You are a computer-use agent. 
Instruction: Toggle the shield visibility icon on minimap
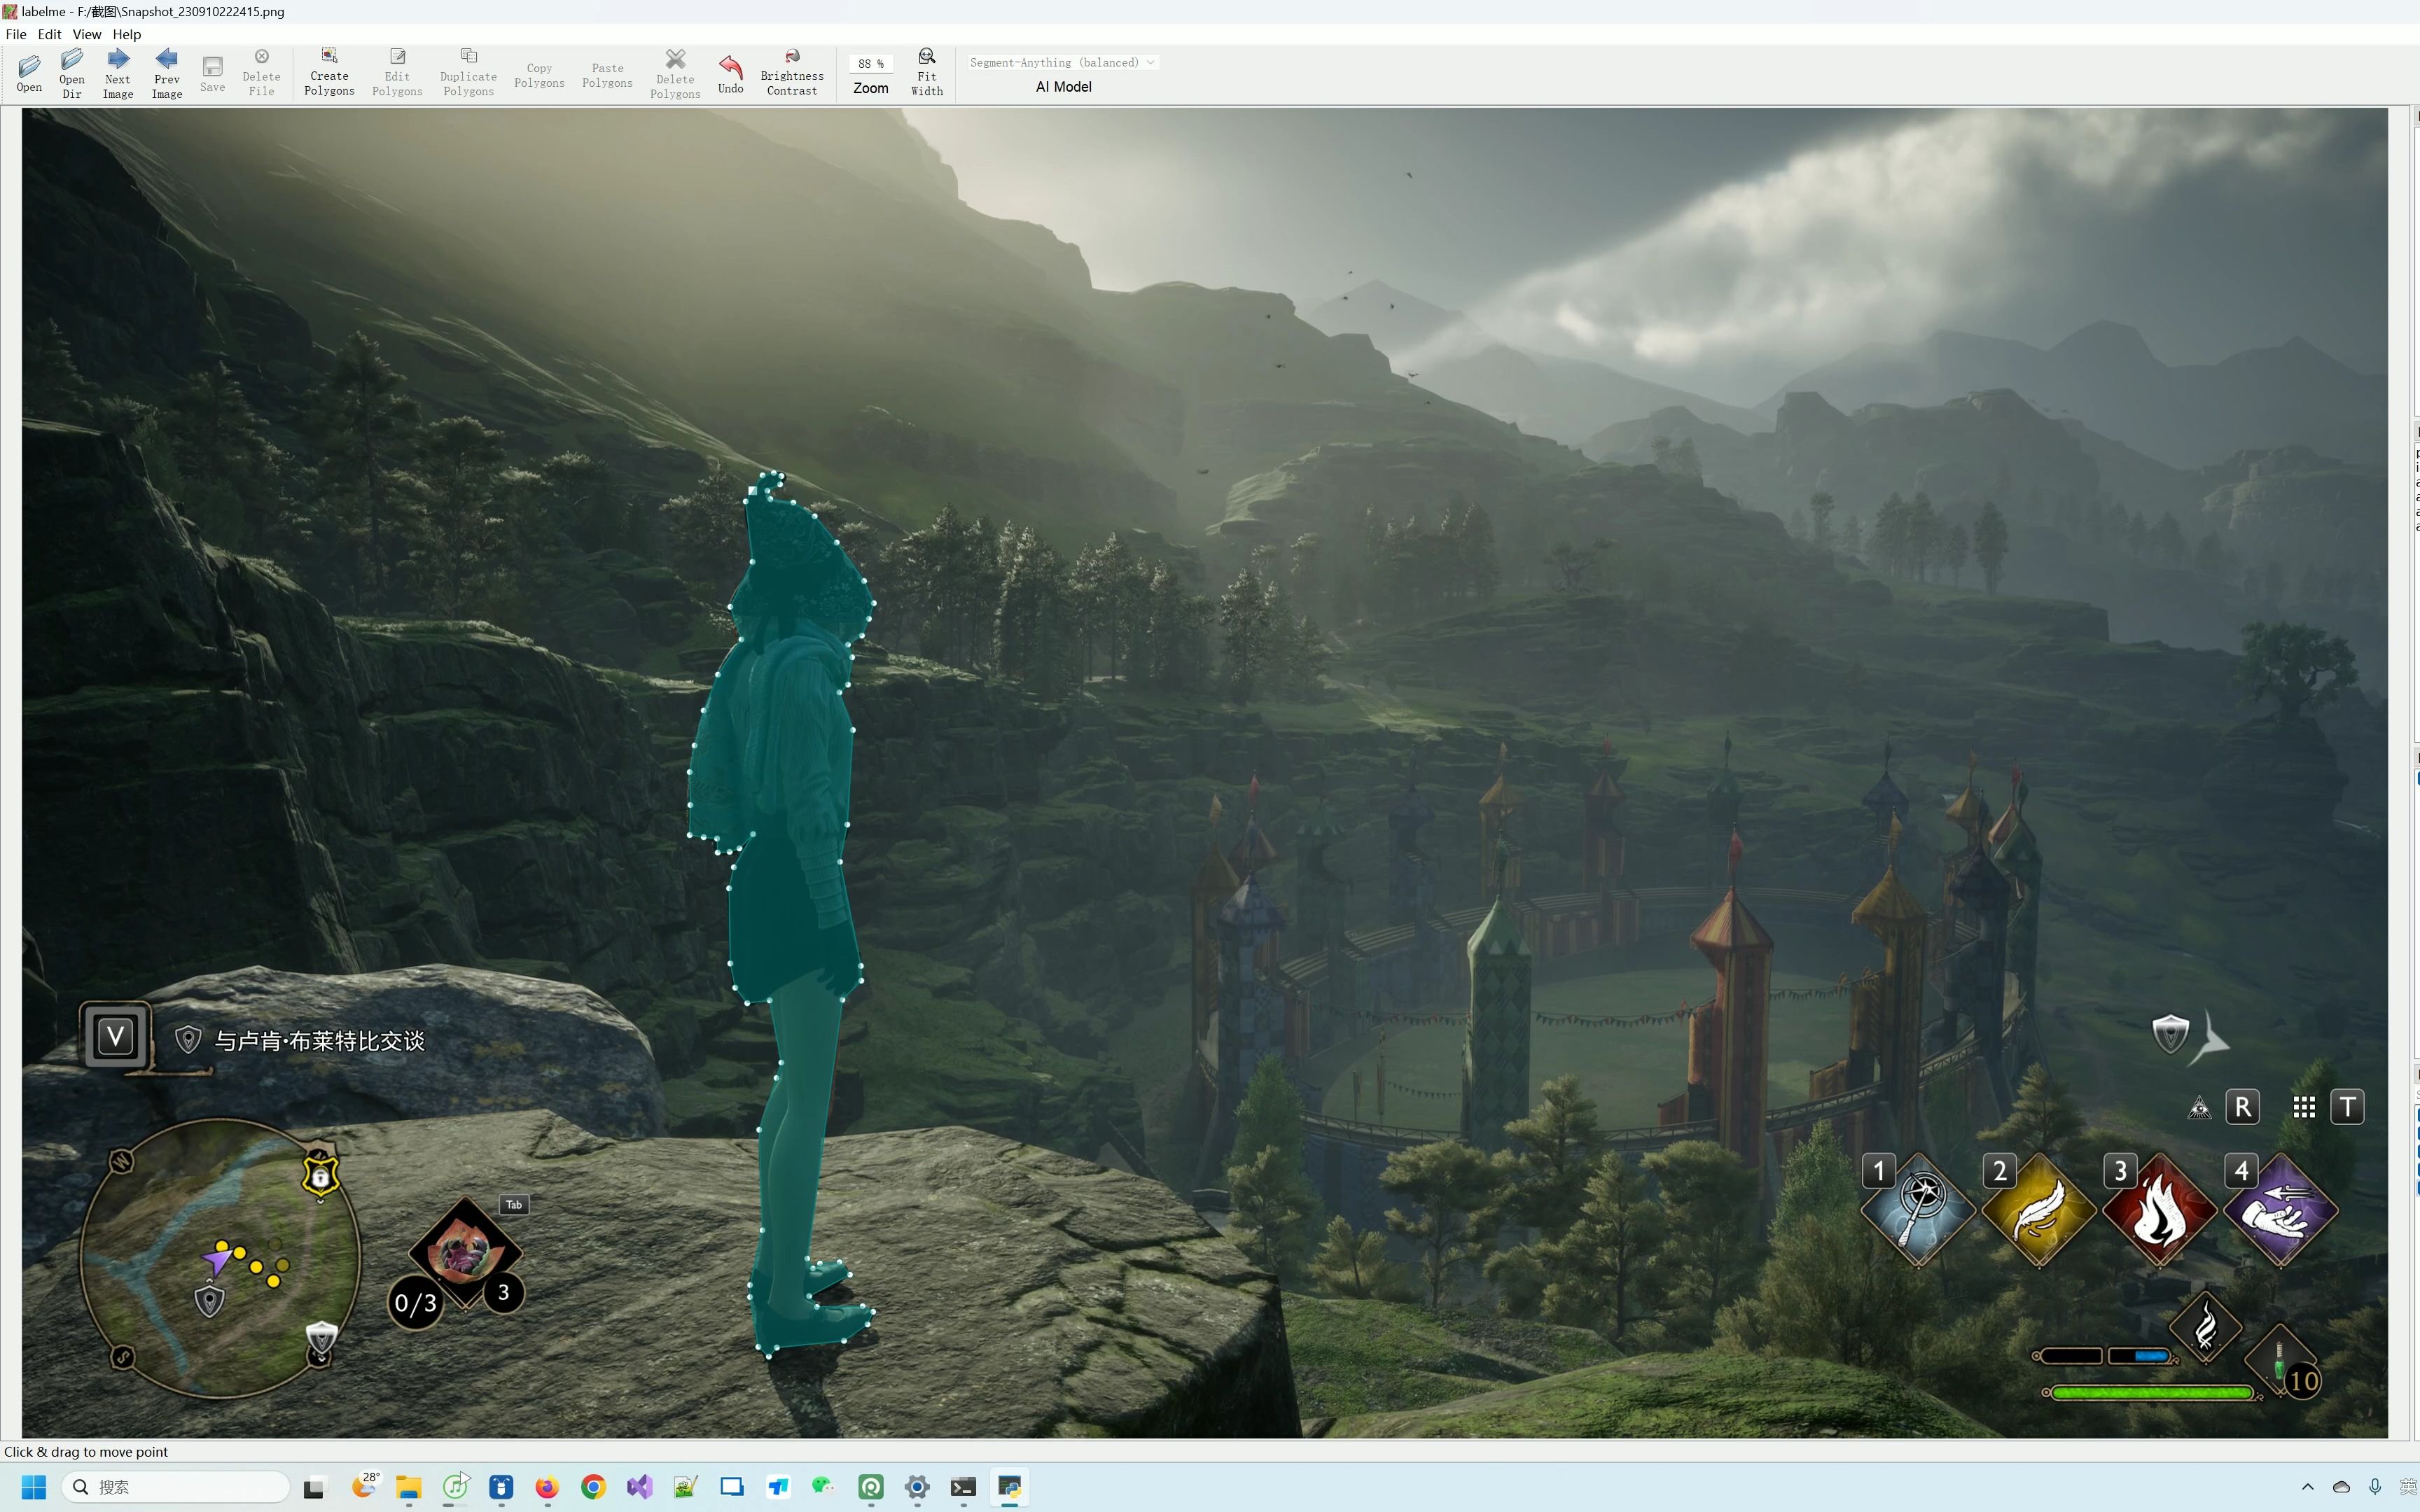321,1345
